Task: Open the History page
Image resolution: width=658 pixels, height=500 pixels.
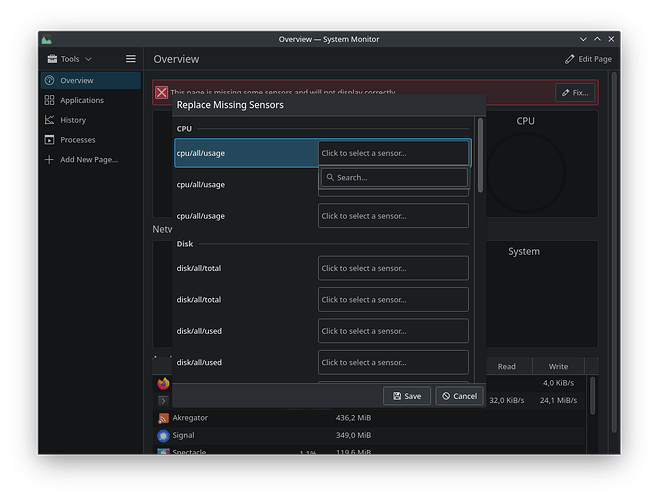Action: click(x=91, y=120)
